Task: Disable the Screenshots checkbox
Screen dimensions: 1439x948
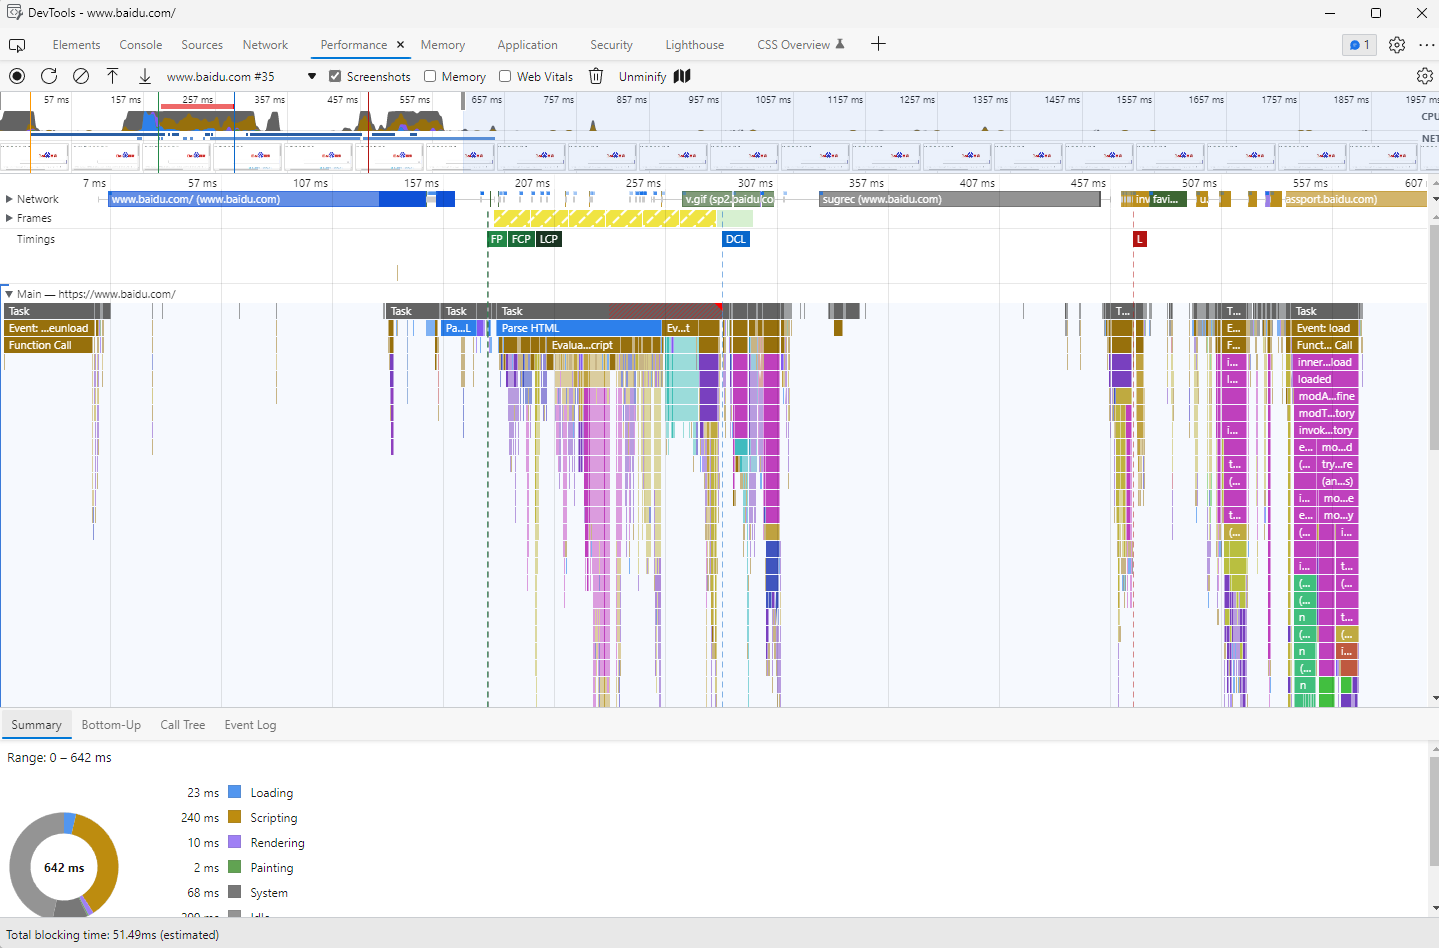Action: tap(334, 76)
